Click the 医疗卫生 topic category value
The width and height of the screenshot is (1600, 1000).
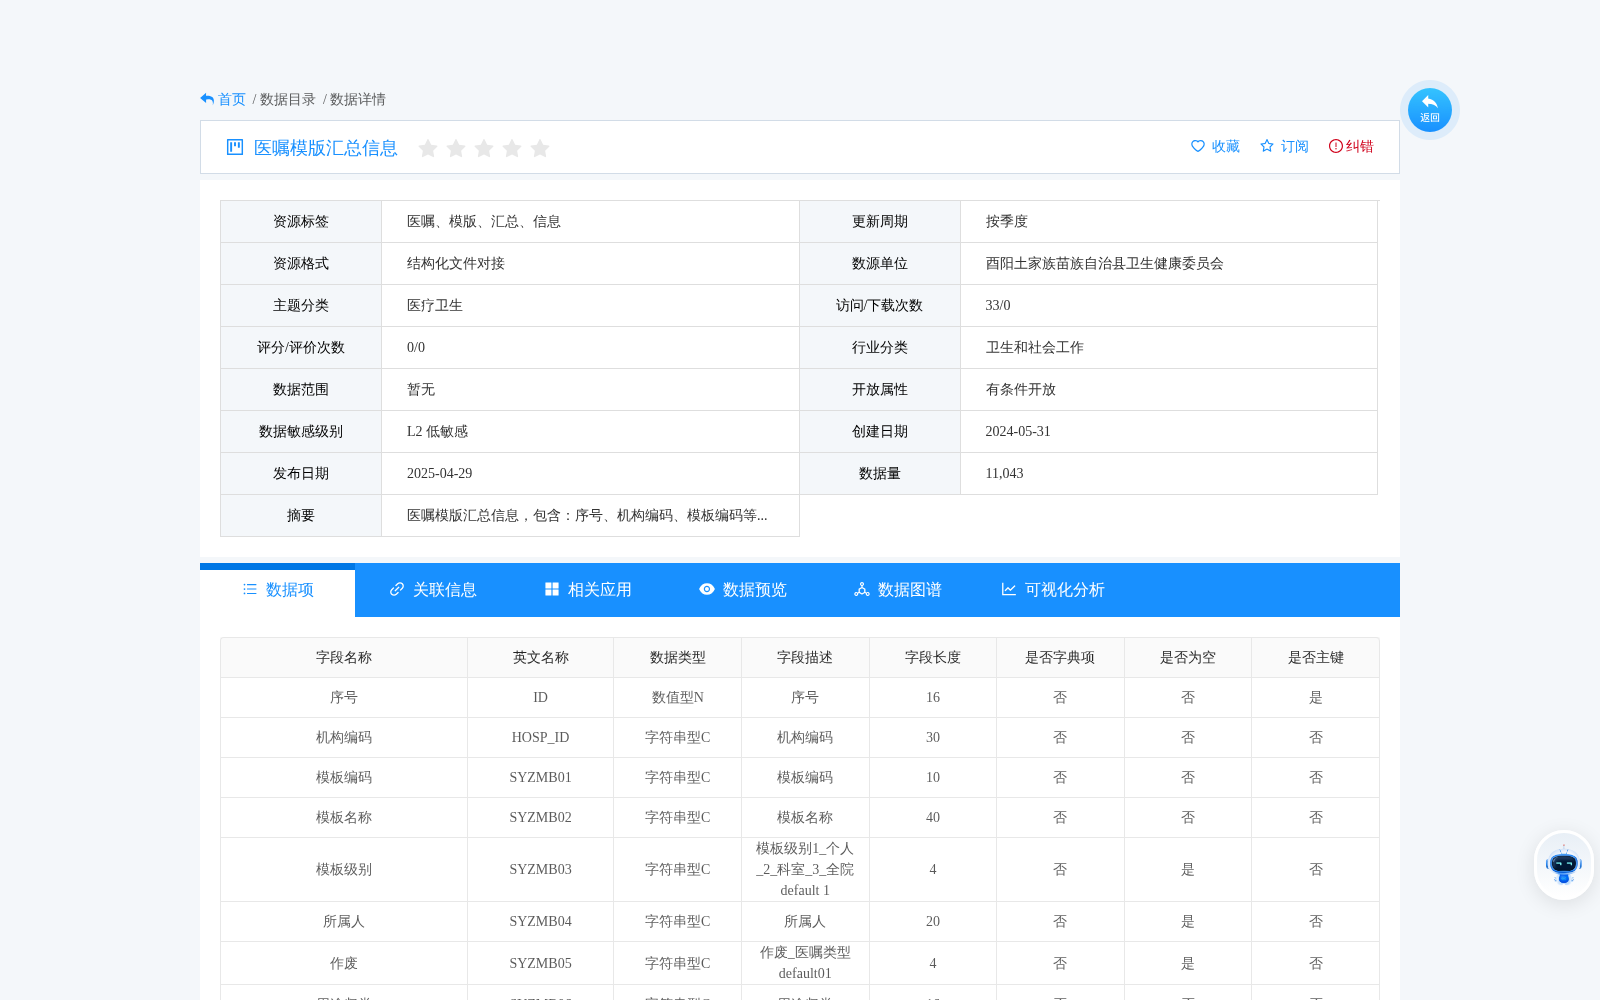(435, 305)
